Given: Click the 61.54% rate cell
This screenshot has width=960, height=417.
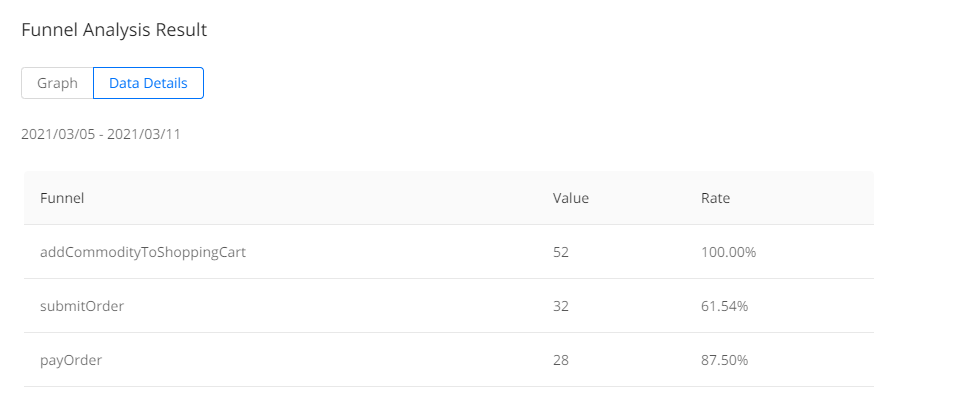Looking at the screenshot, I should coord(725,306).
